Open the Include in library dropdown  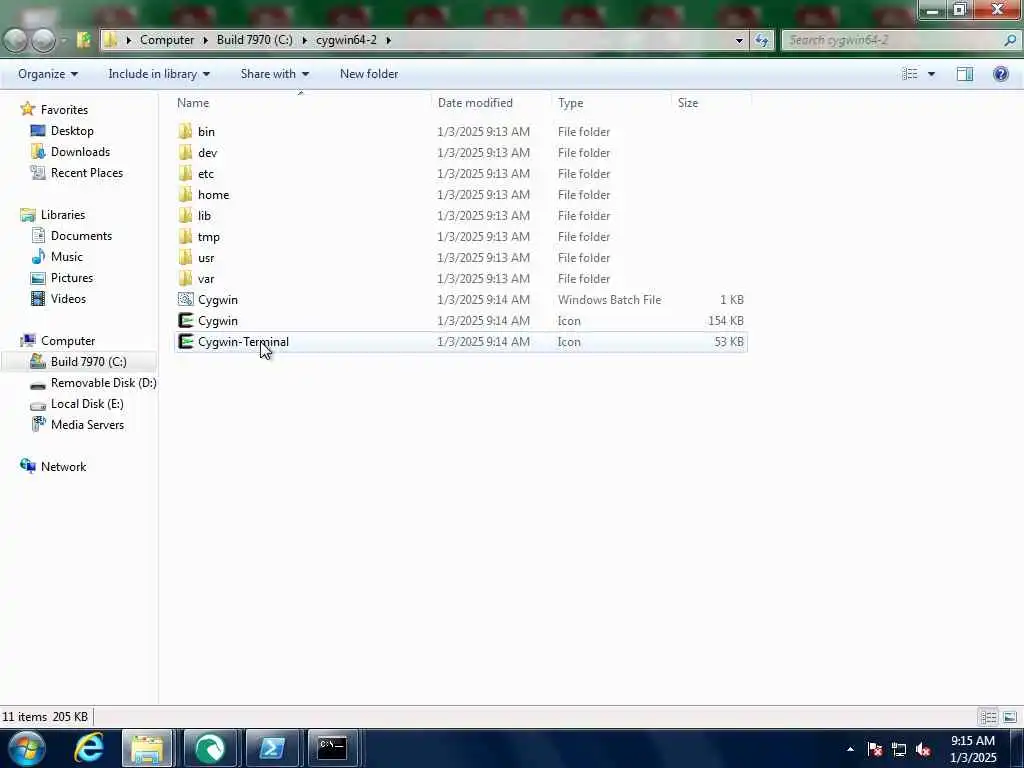(159, 74)
